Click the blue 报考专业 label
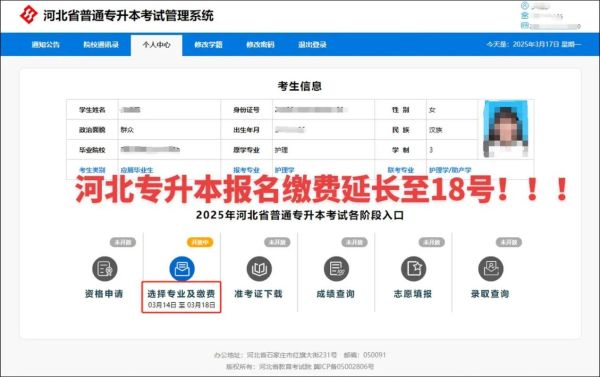The width and height of the screenshot is (600, 377). click(246, 170)
